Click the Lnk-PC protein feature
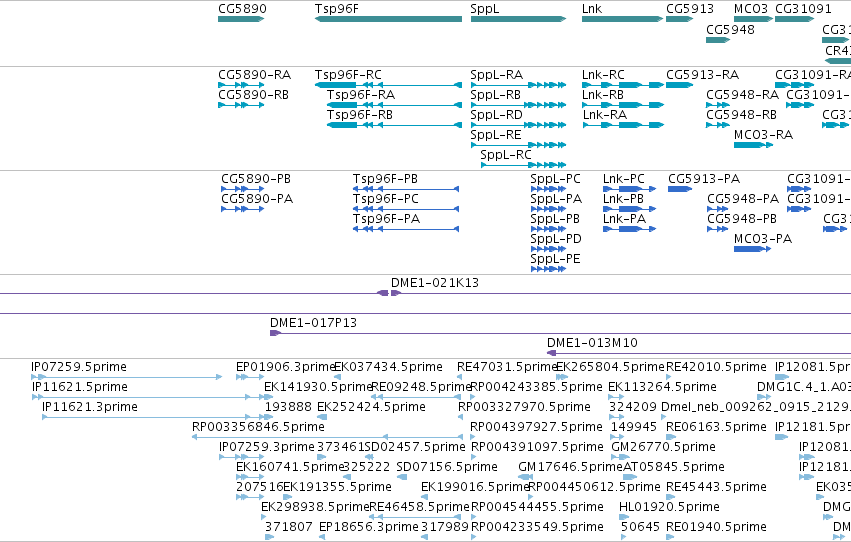 (x=630, y=189)
